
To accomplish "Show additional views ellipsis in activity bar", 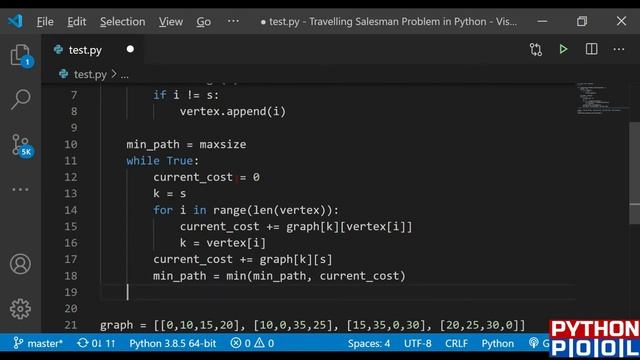I will coord(20,189).
